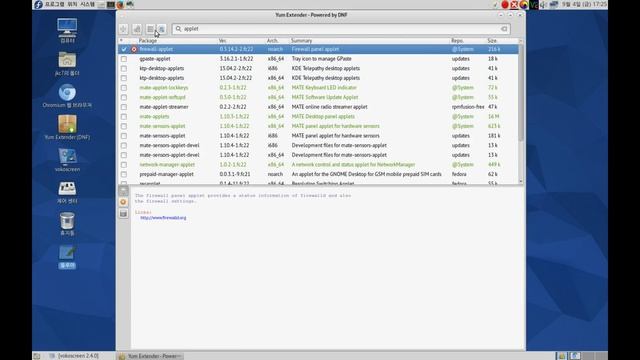
Task: Check the gpaste-applet package checkbox
Action: tap(124, 59)
